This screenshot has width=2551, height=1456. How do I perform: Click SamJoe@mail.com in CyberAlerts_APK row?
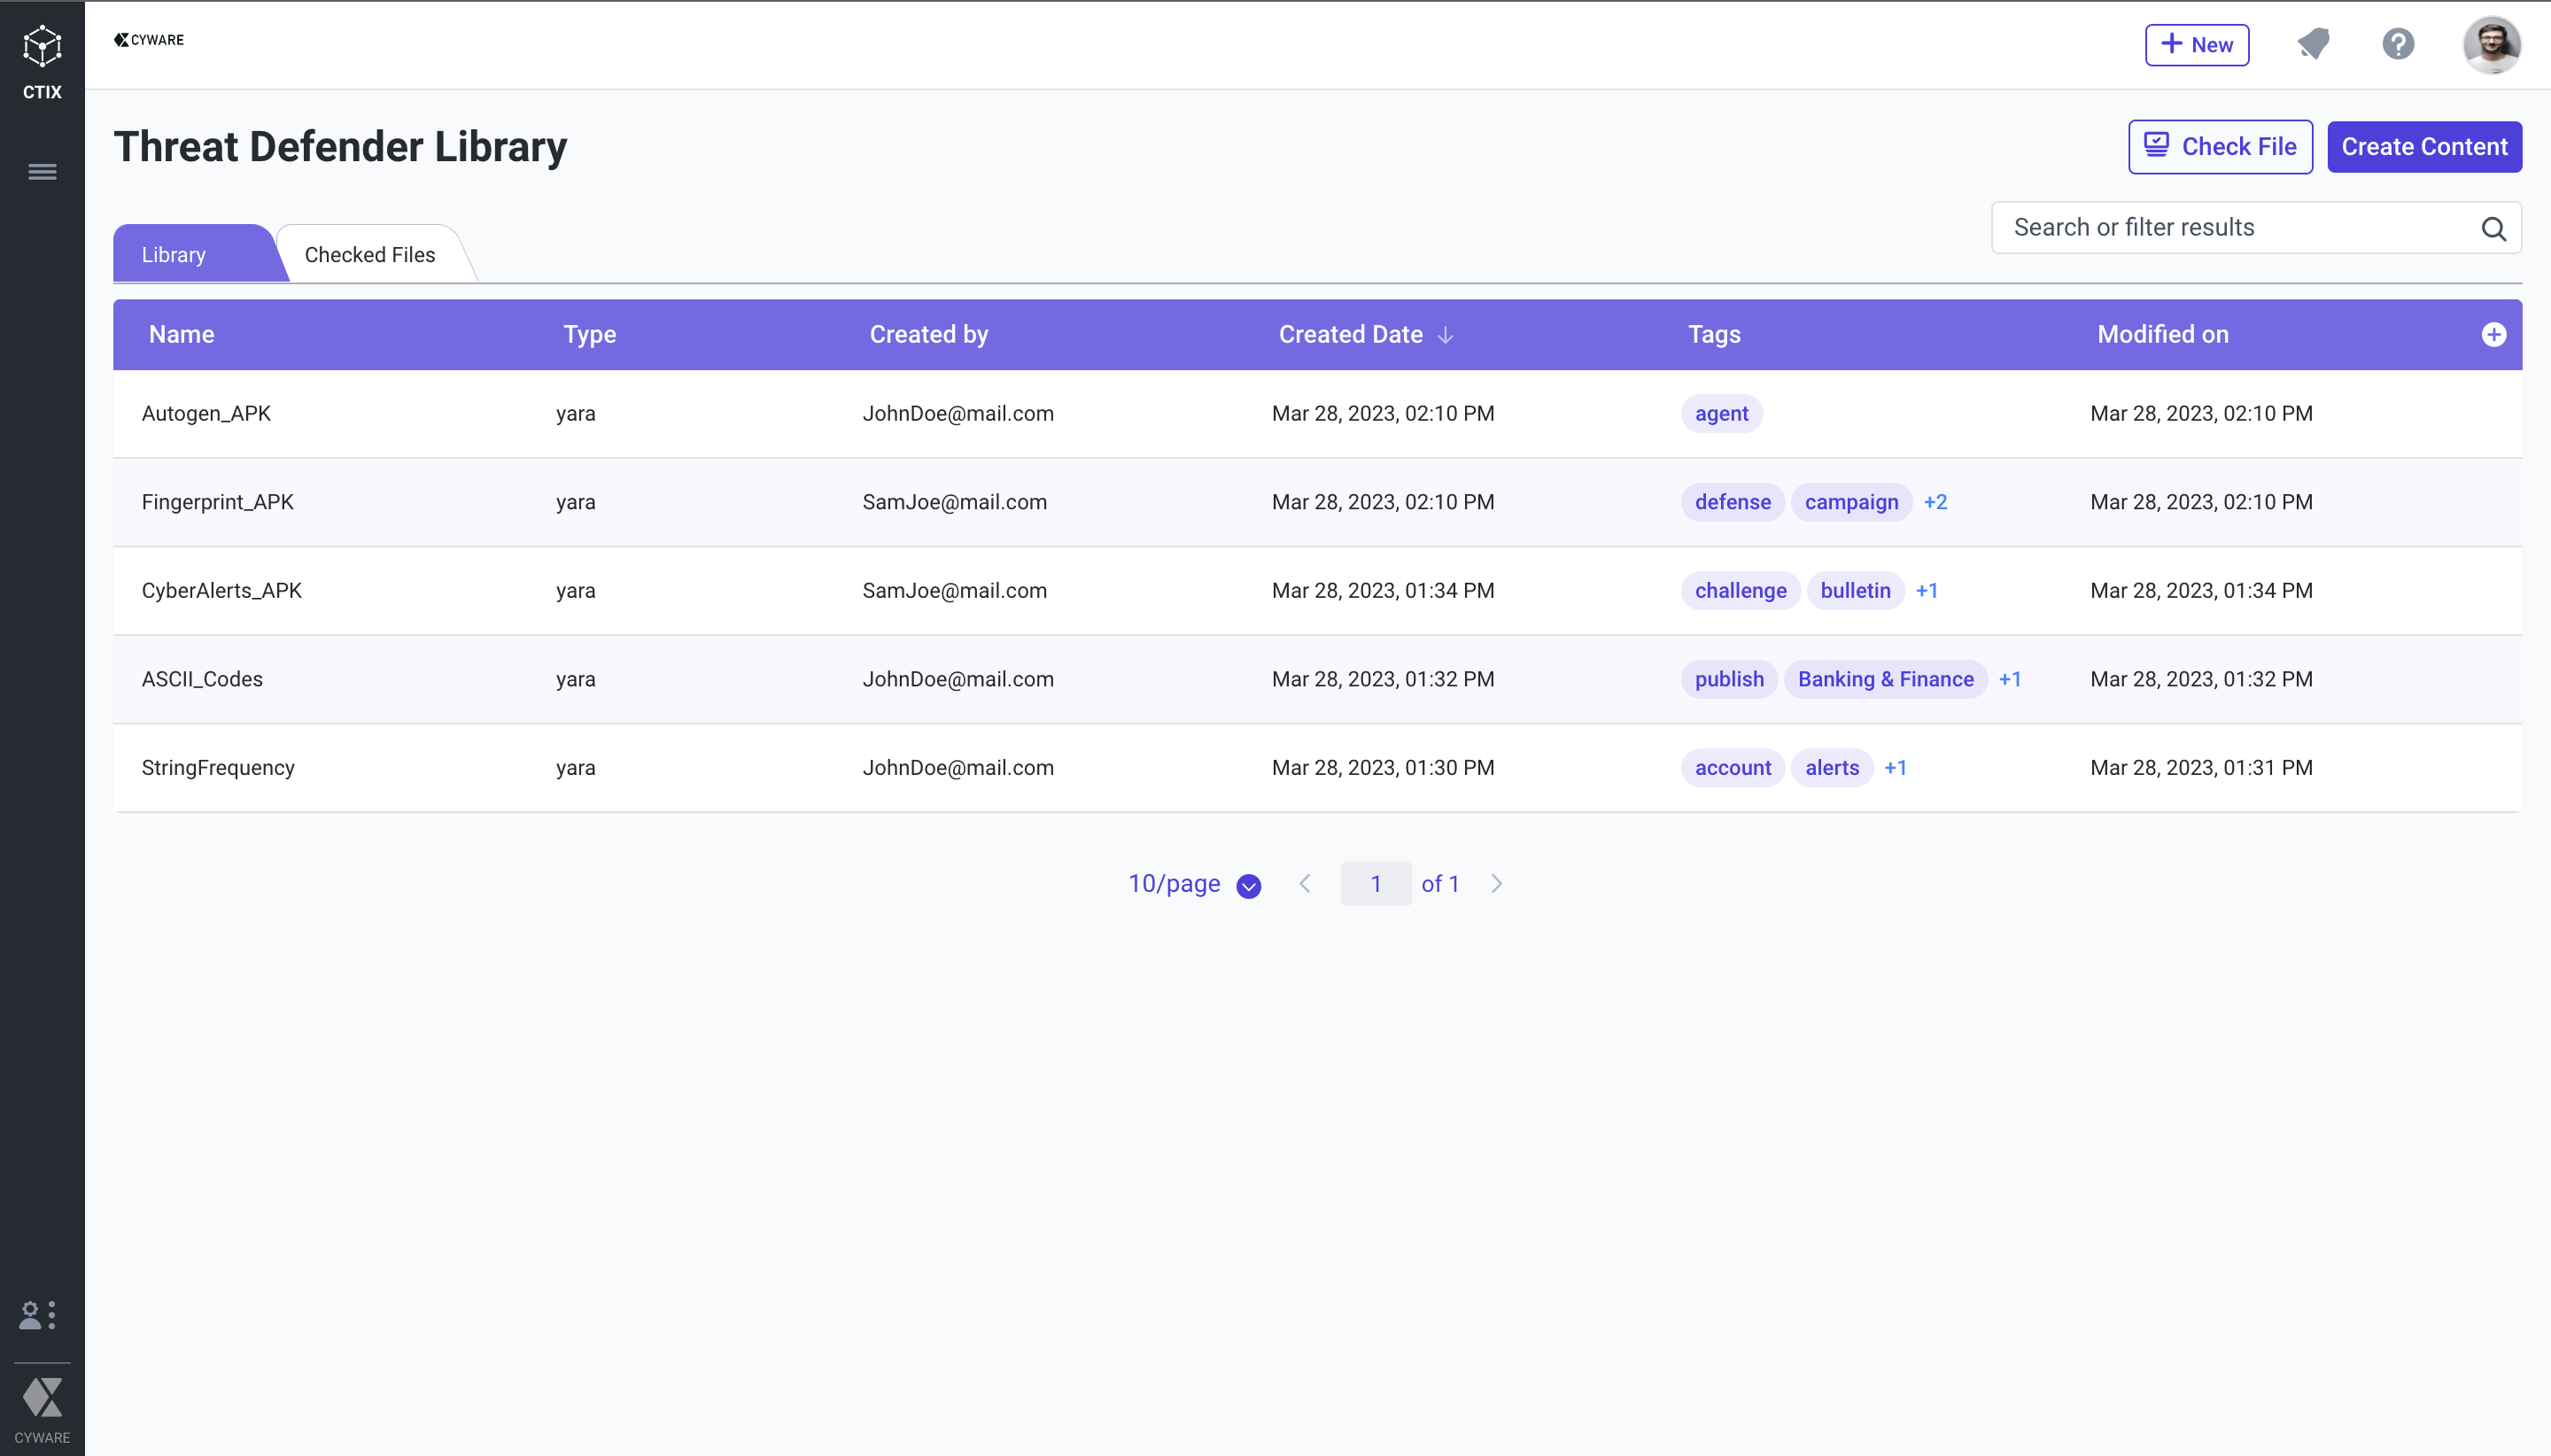pos(955,591)
